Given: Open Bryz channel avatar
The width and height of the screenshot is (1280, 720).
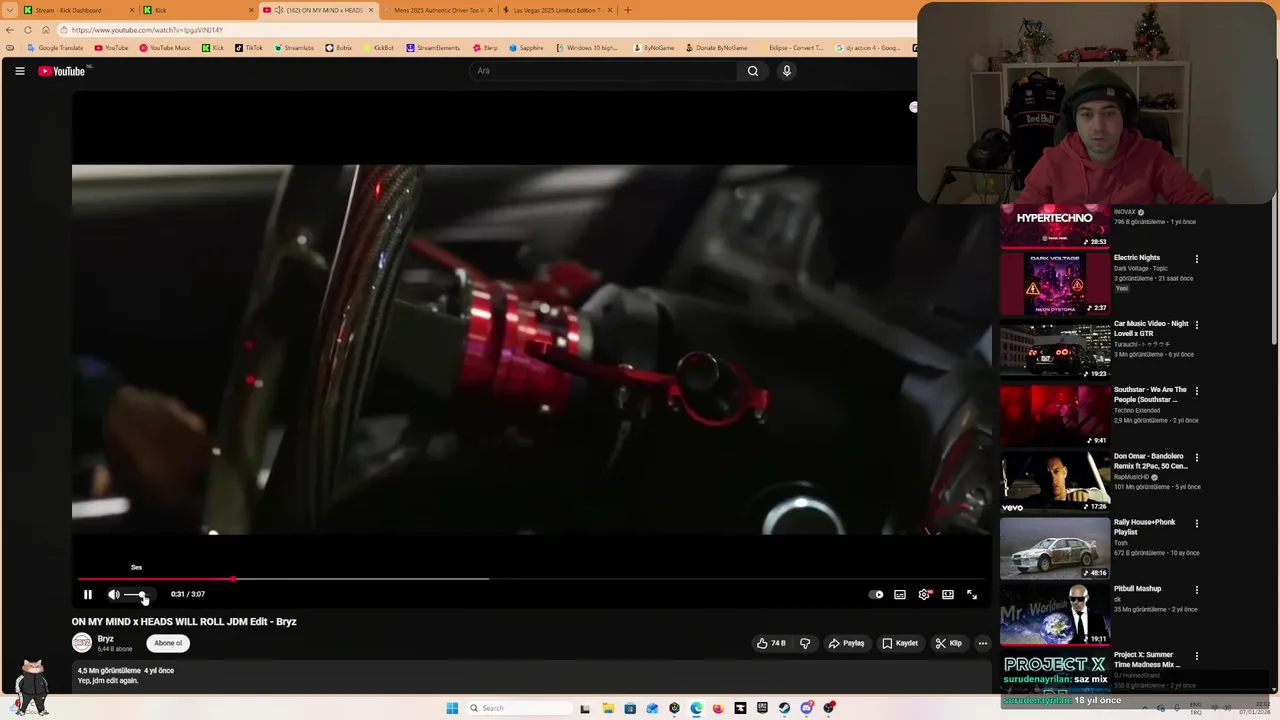Looking at the screenshot, I should tap(82, 643).
